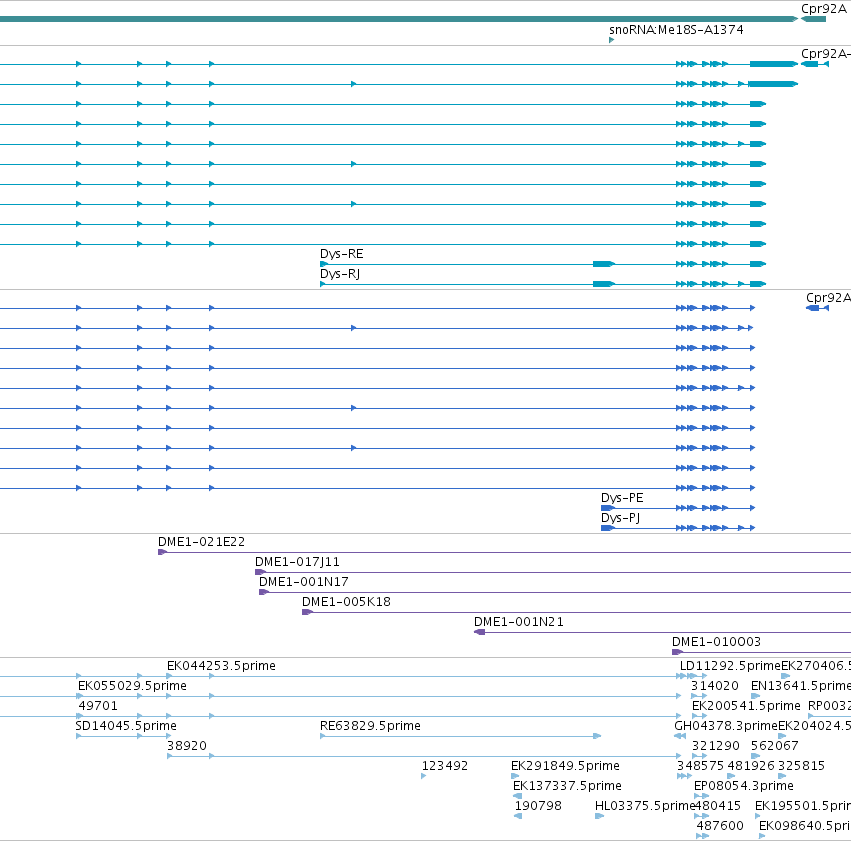Open the RE63829.5prime EST label
Screen dimensions: 851x841
pos(370,726)
